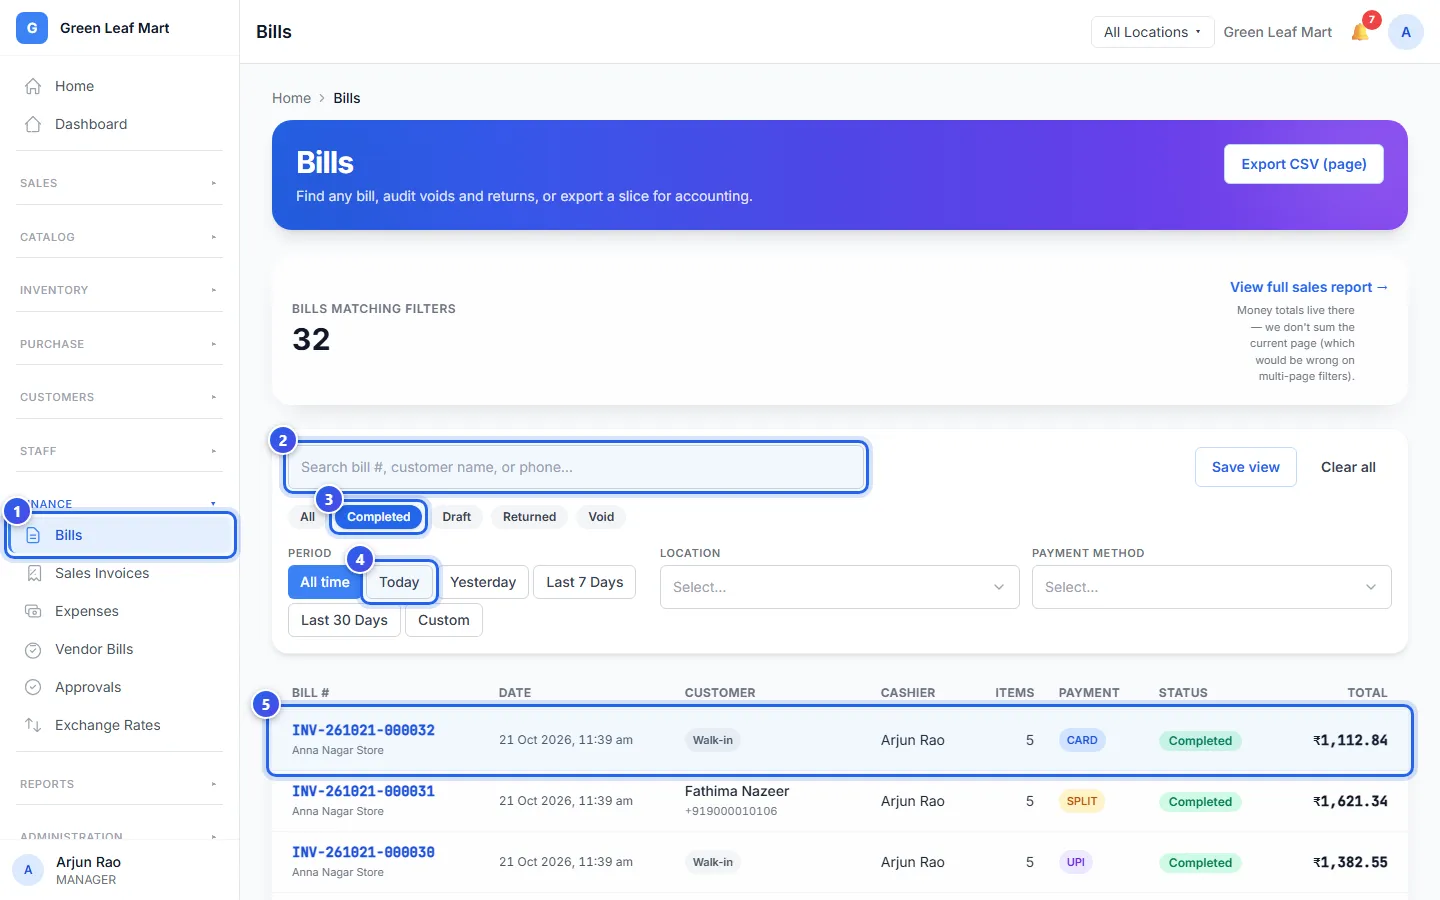Open the user avatar menu in header
Image resolution: width=1440 pixels, height=900 pixels.
1406,32
